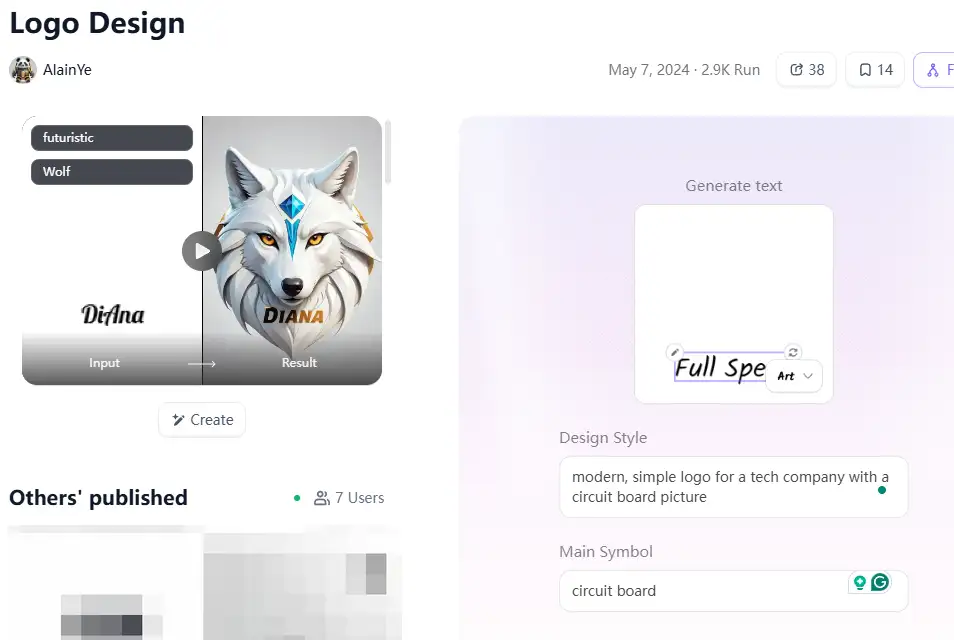Viewport: 954px width, 640px height.
Task: Play the Diana wolf logo preview video
Action: pos(201,251)
